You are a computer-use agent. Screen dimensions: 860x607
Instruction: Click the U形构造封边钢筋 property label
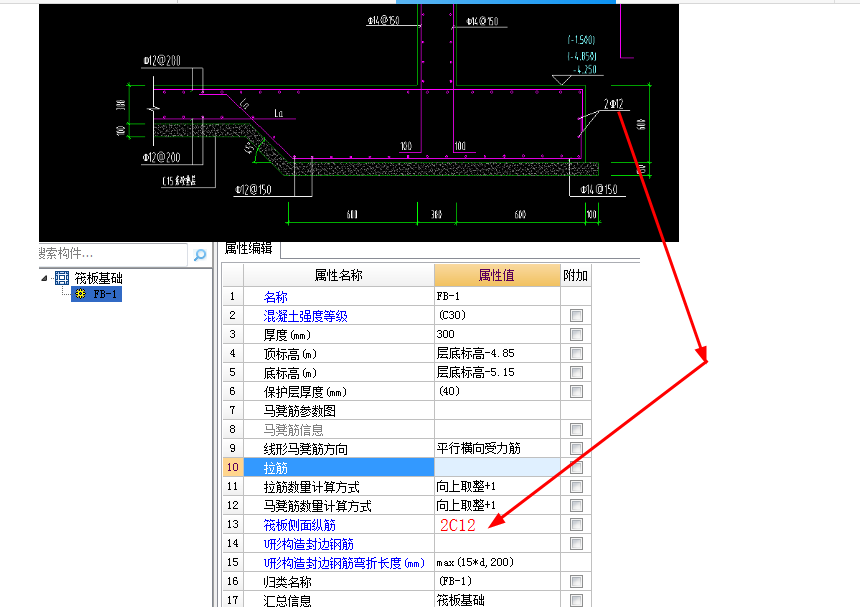click(x=308, y=544)
